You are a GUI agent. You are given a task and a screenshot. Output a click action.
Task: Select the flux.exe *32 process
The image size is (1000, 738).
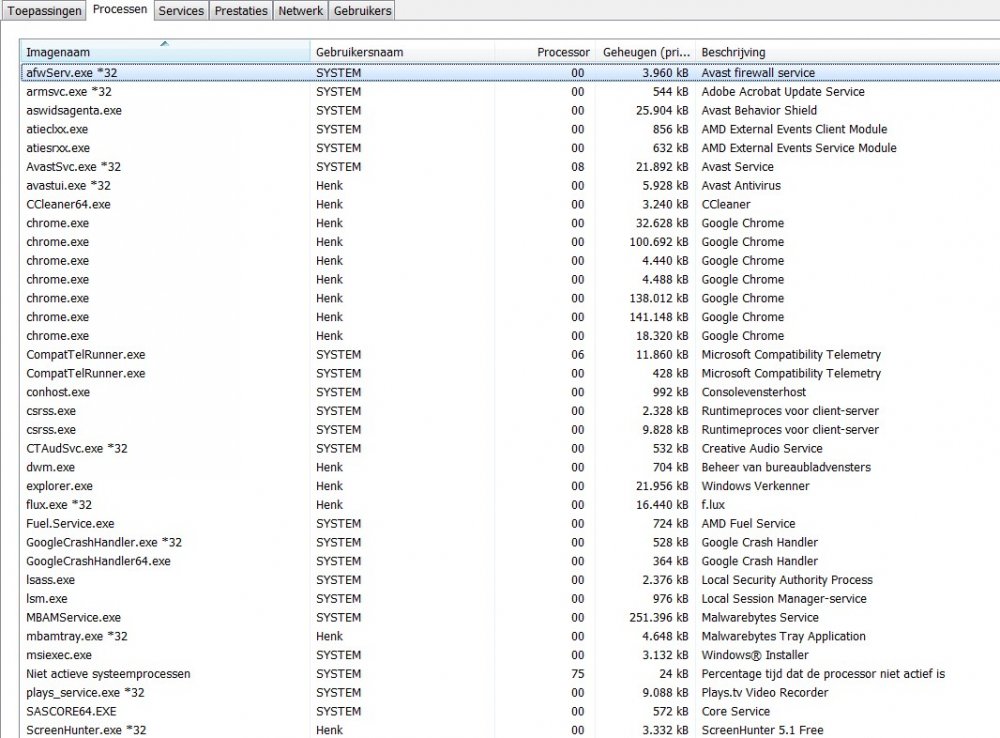click(x=59, y=505)
